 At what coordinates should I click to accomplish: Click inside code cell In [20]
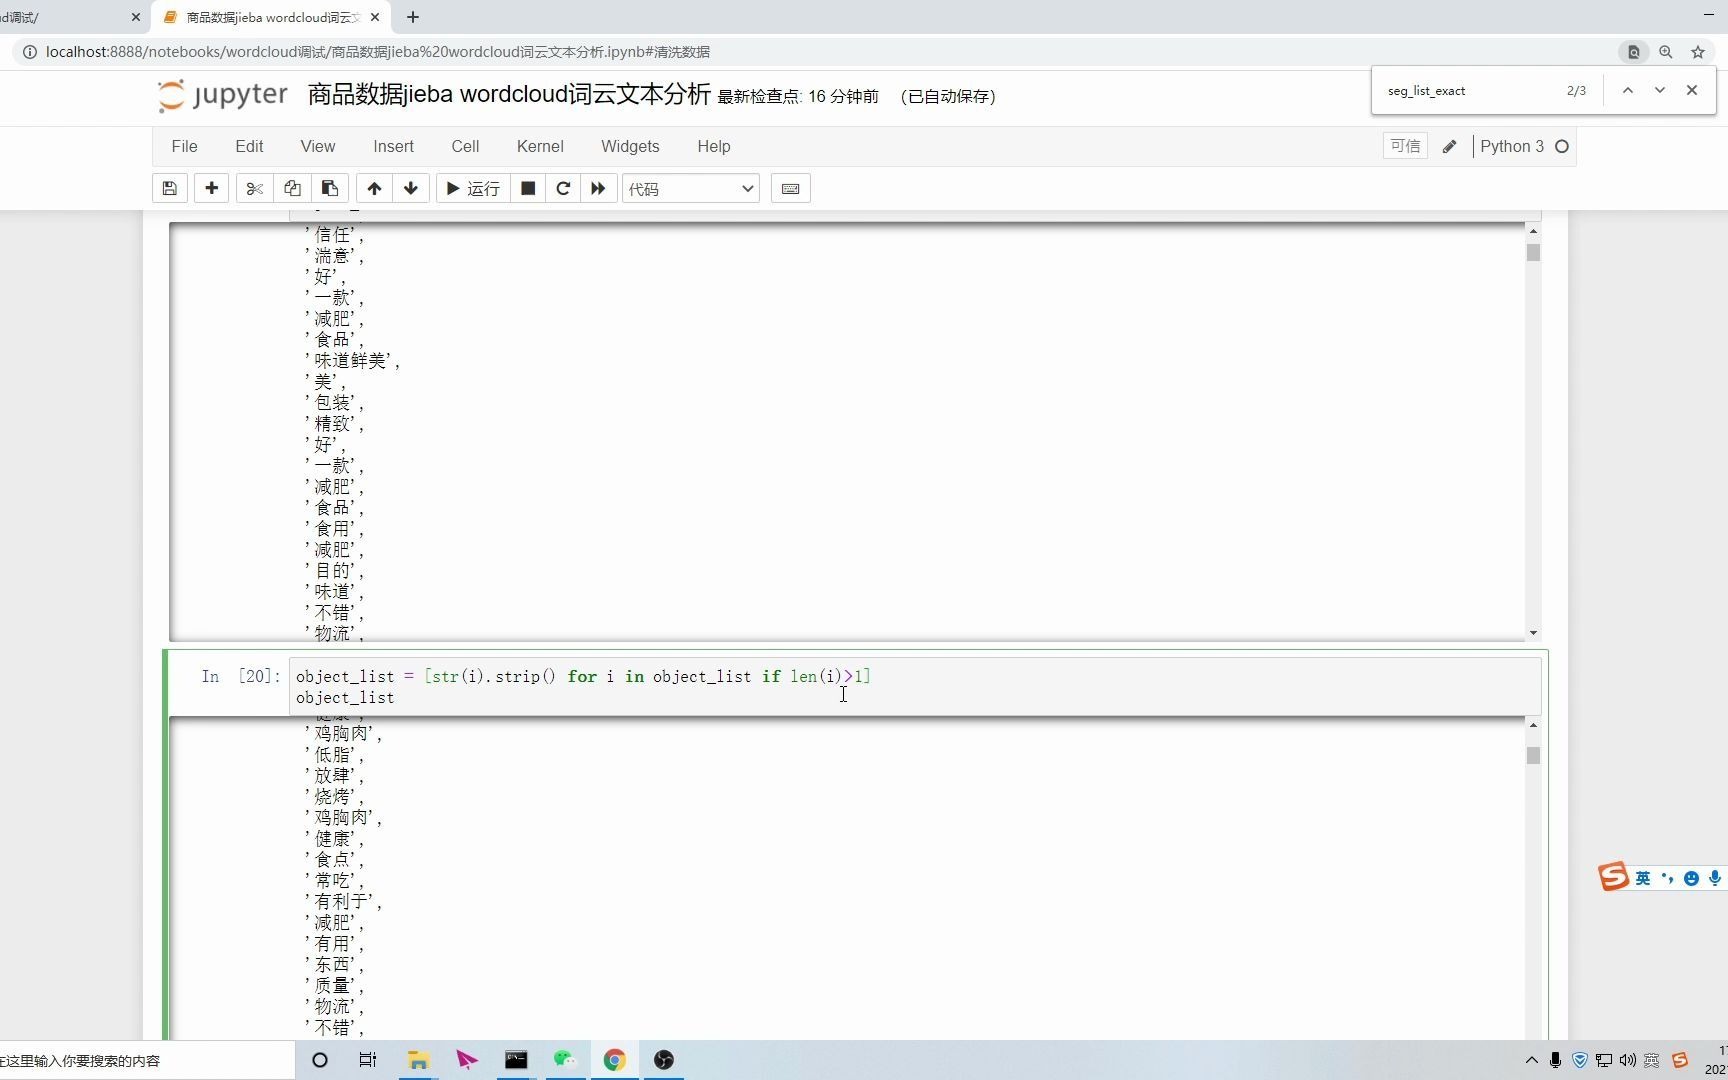[914, 687]
